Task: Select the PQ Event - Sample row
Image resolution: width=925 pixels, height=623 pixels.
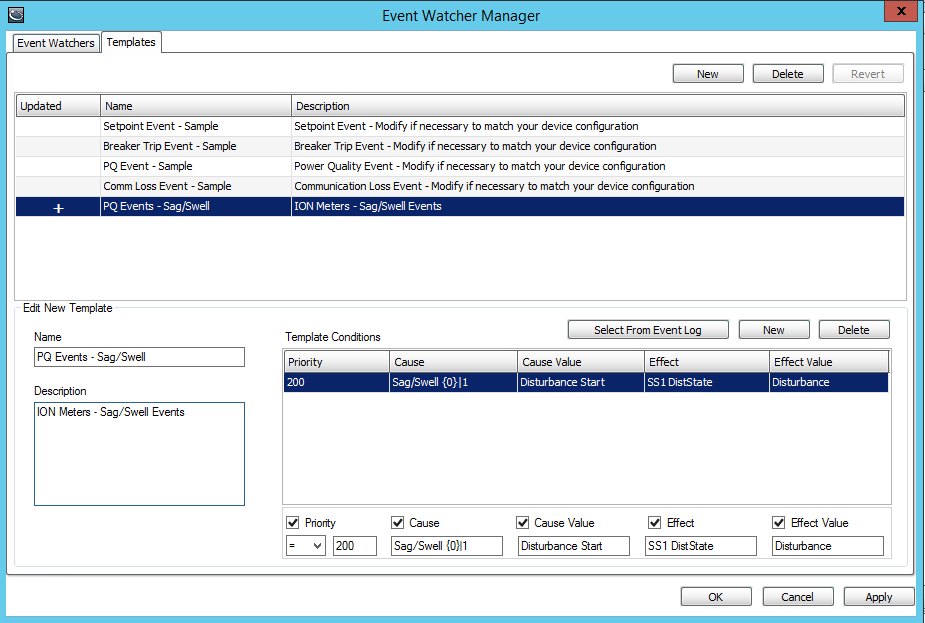Action: pyautogui.click(x=460, y=166)
